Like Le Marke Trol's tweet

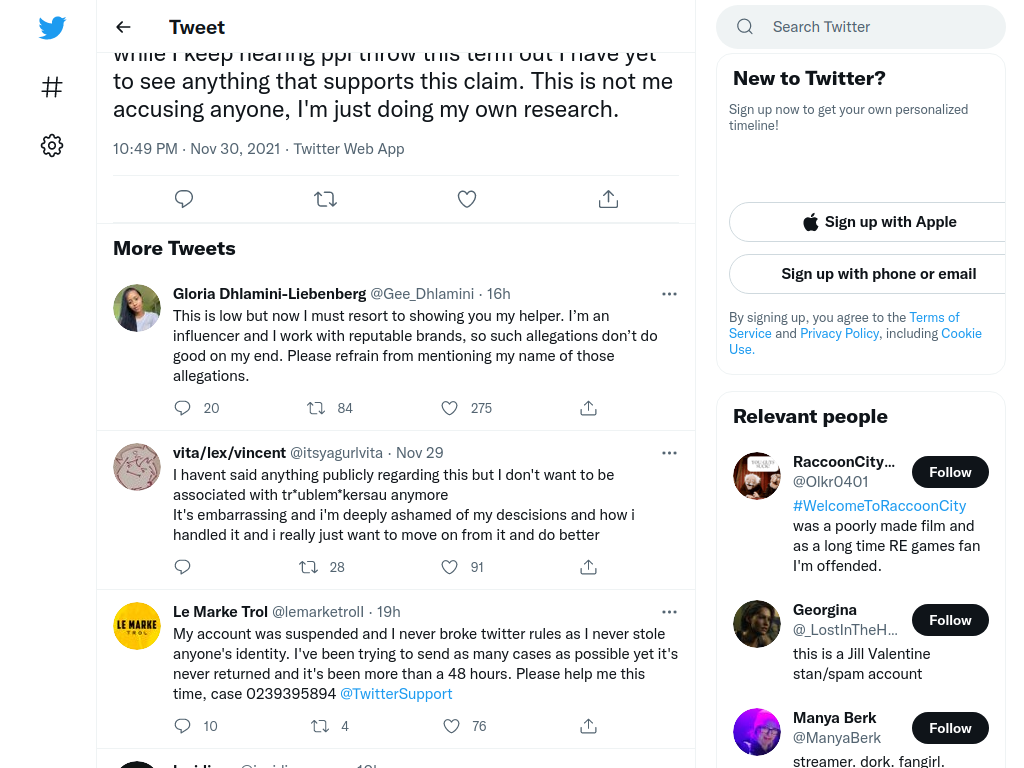(x=451, y=726)
